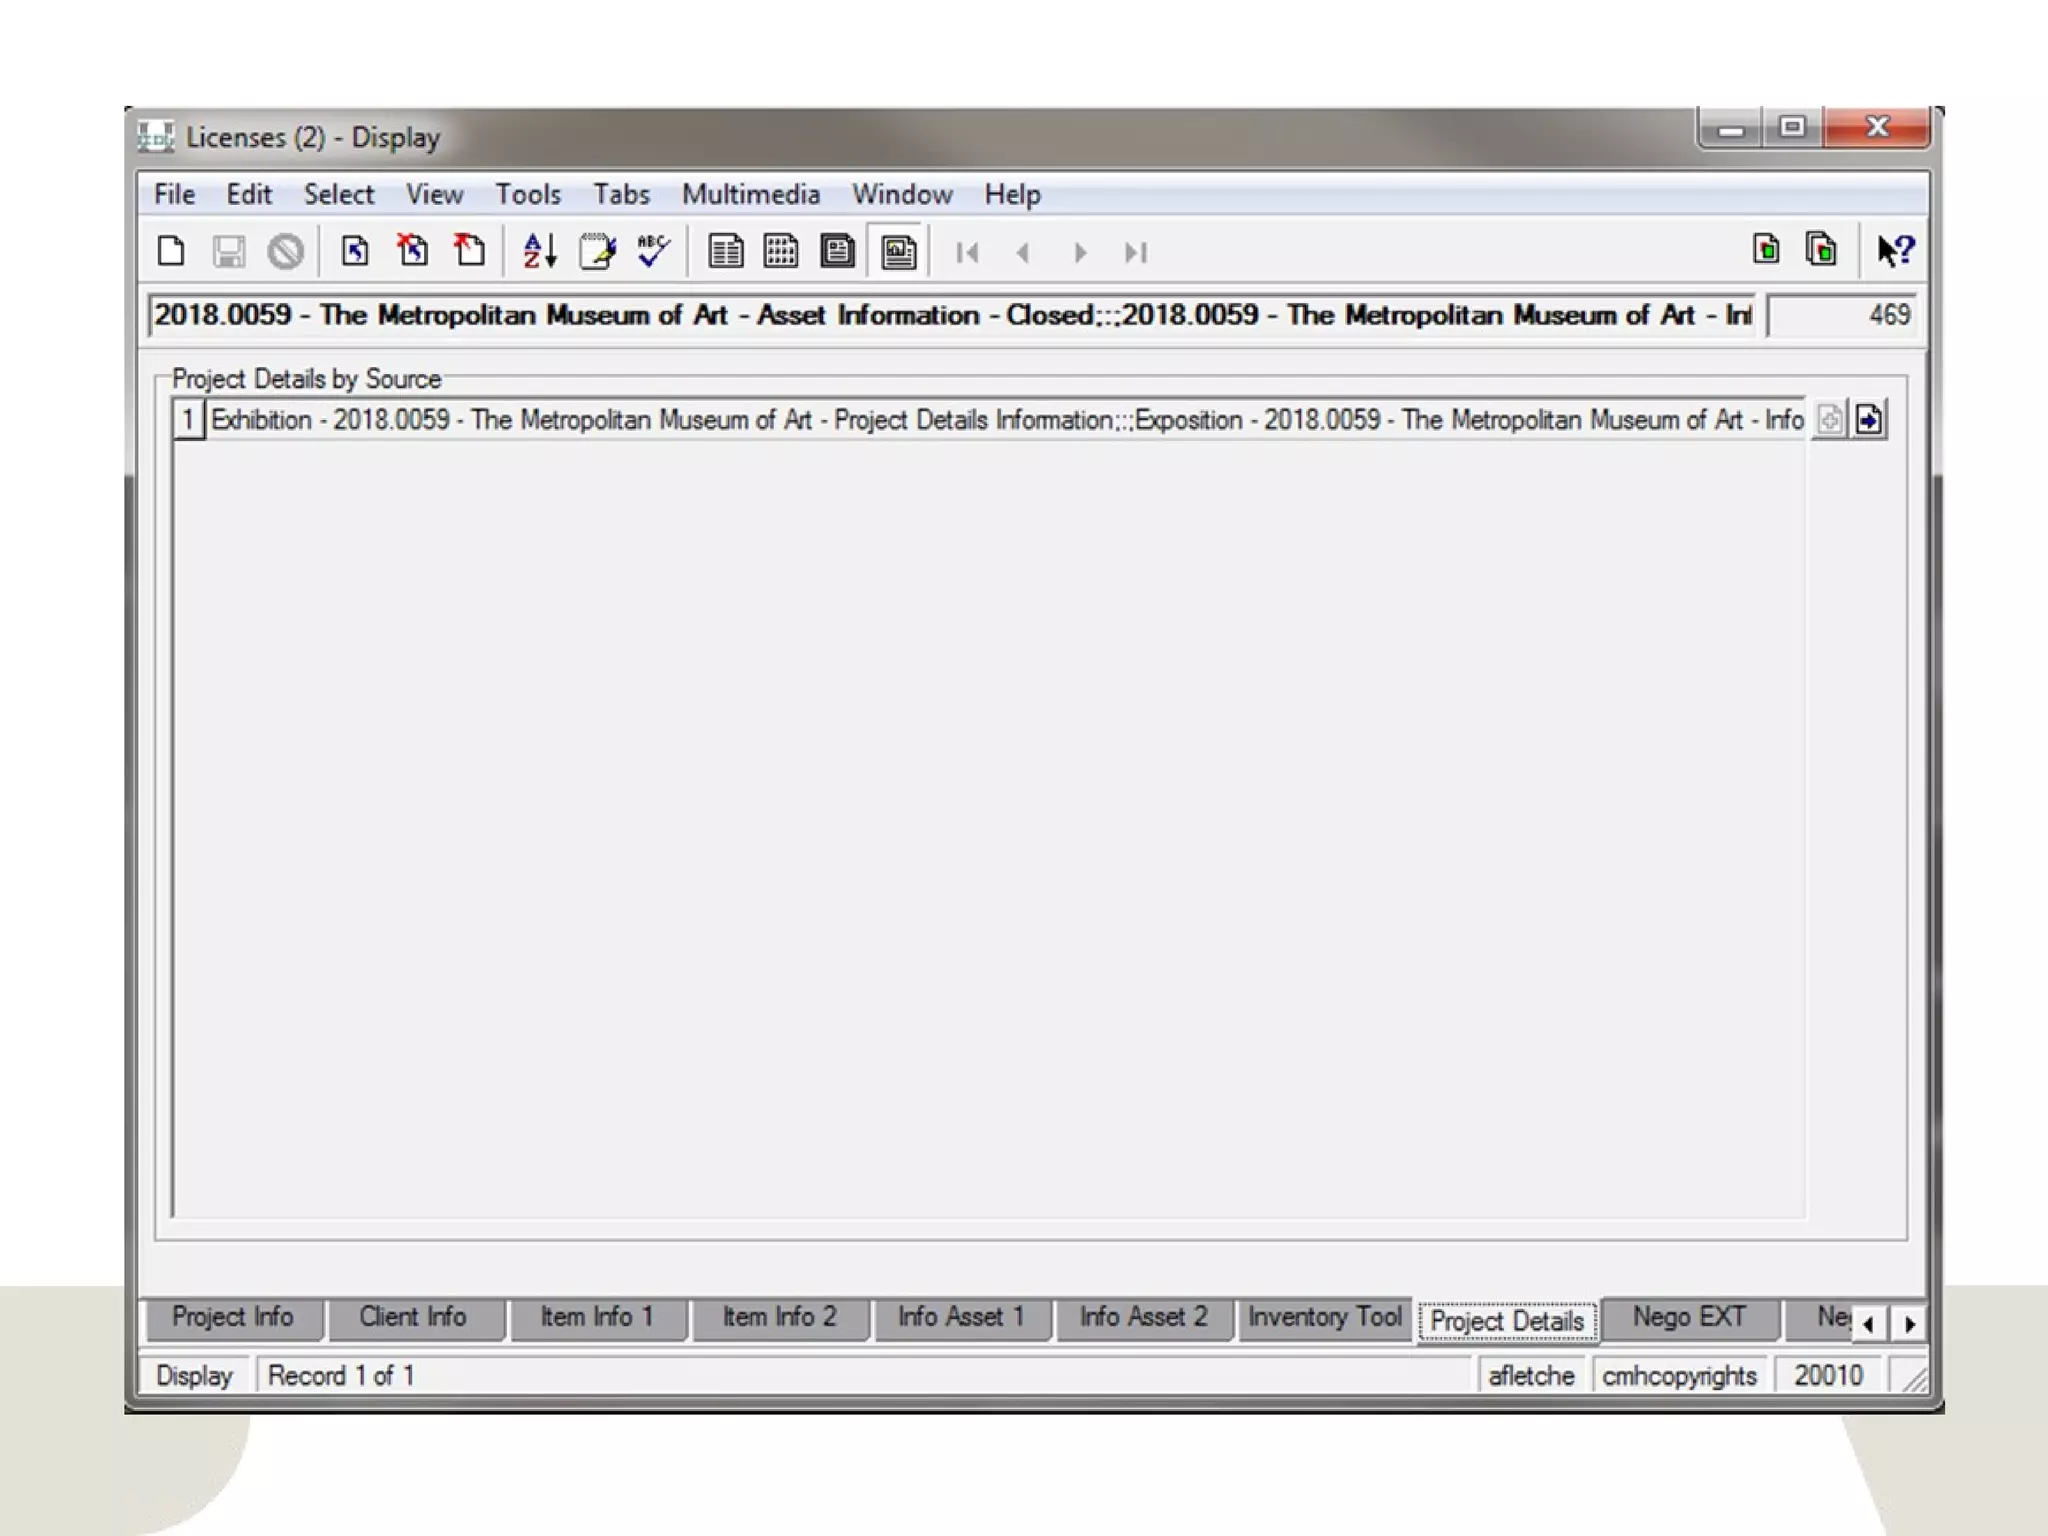The width and height of the screenshot is (2048, 1536).
Task: Click the context help arrow icon
Action: [x=1895, y=251]
